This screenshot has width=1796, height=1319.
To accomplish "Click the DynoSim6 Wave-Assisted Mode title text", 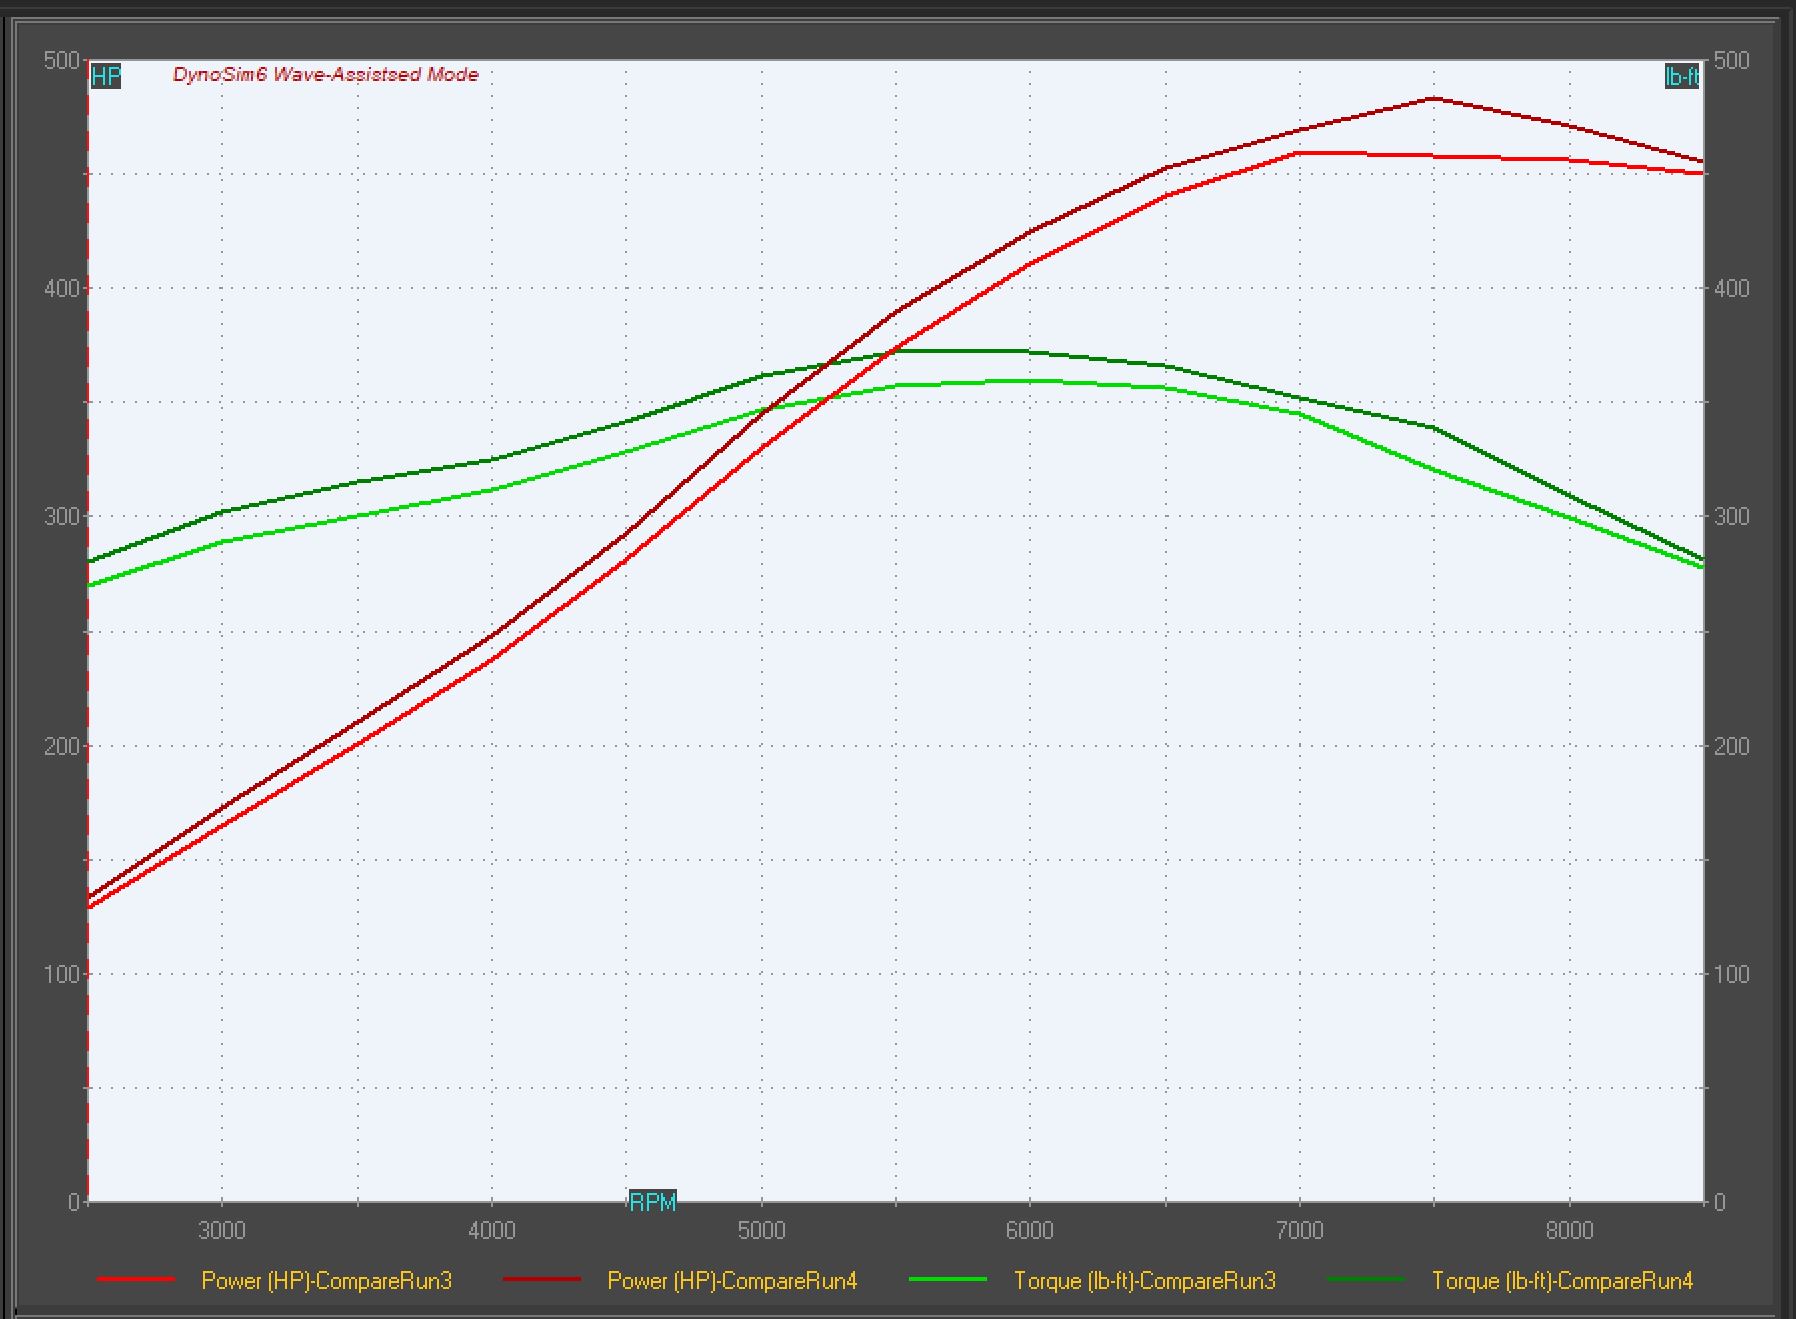I will click(x=325, y=75).
